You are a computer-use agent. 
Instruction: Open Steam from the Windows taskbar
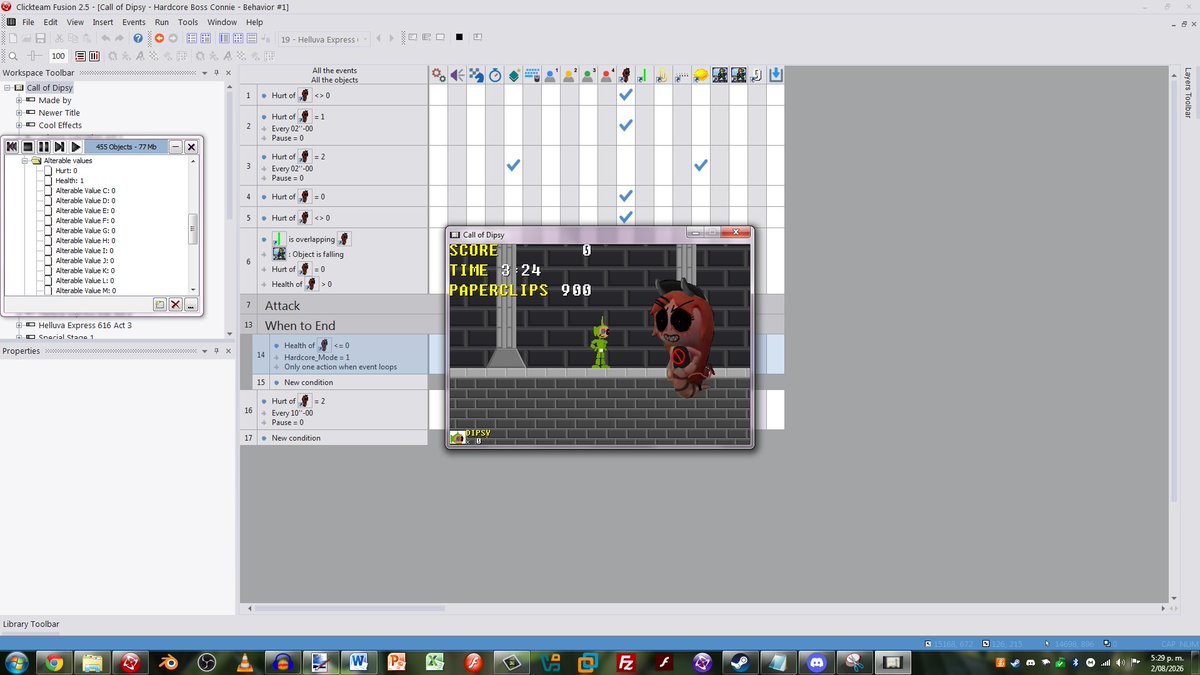(x=740, y=662)
